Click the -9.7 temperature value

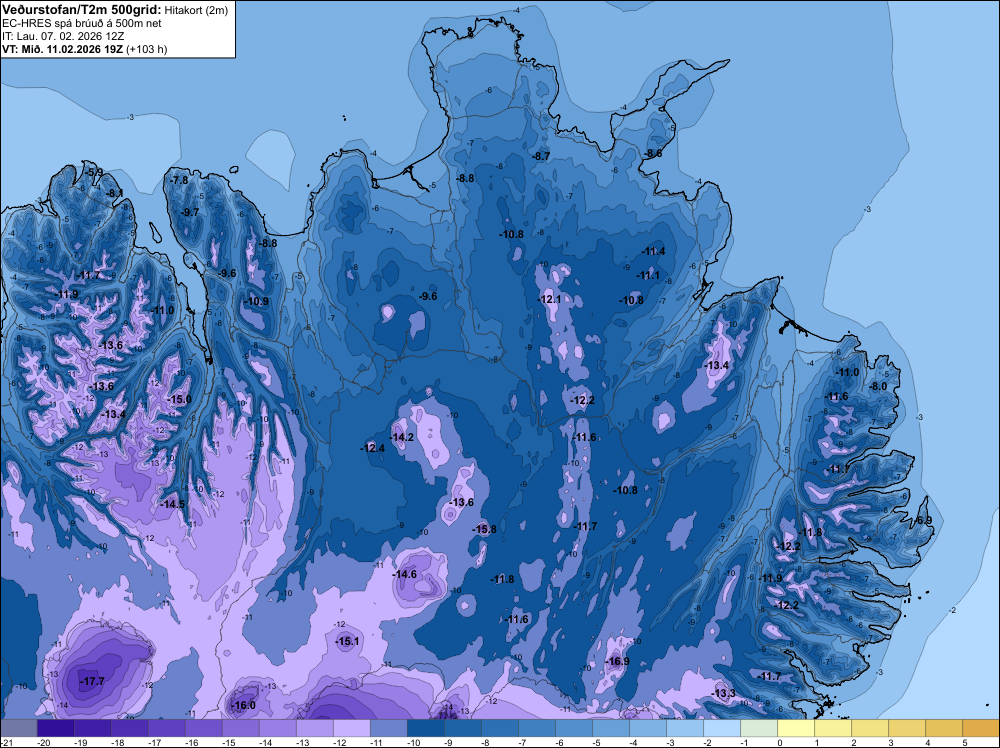[x=190, y=212]
